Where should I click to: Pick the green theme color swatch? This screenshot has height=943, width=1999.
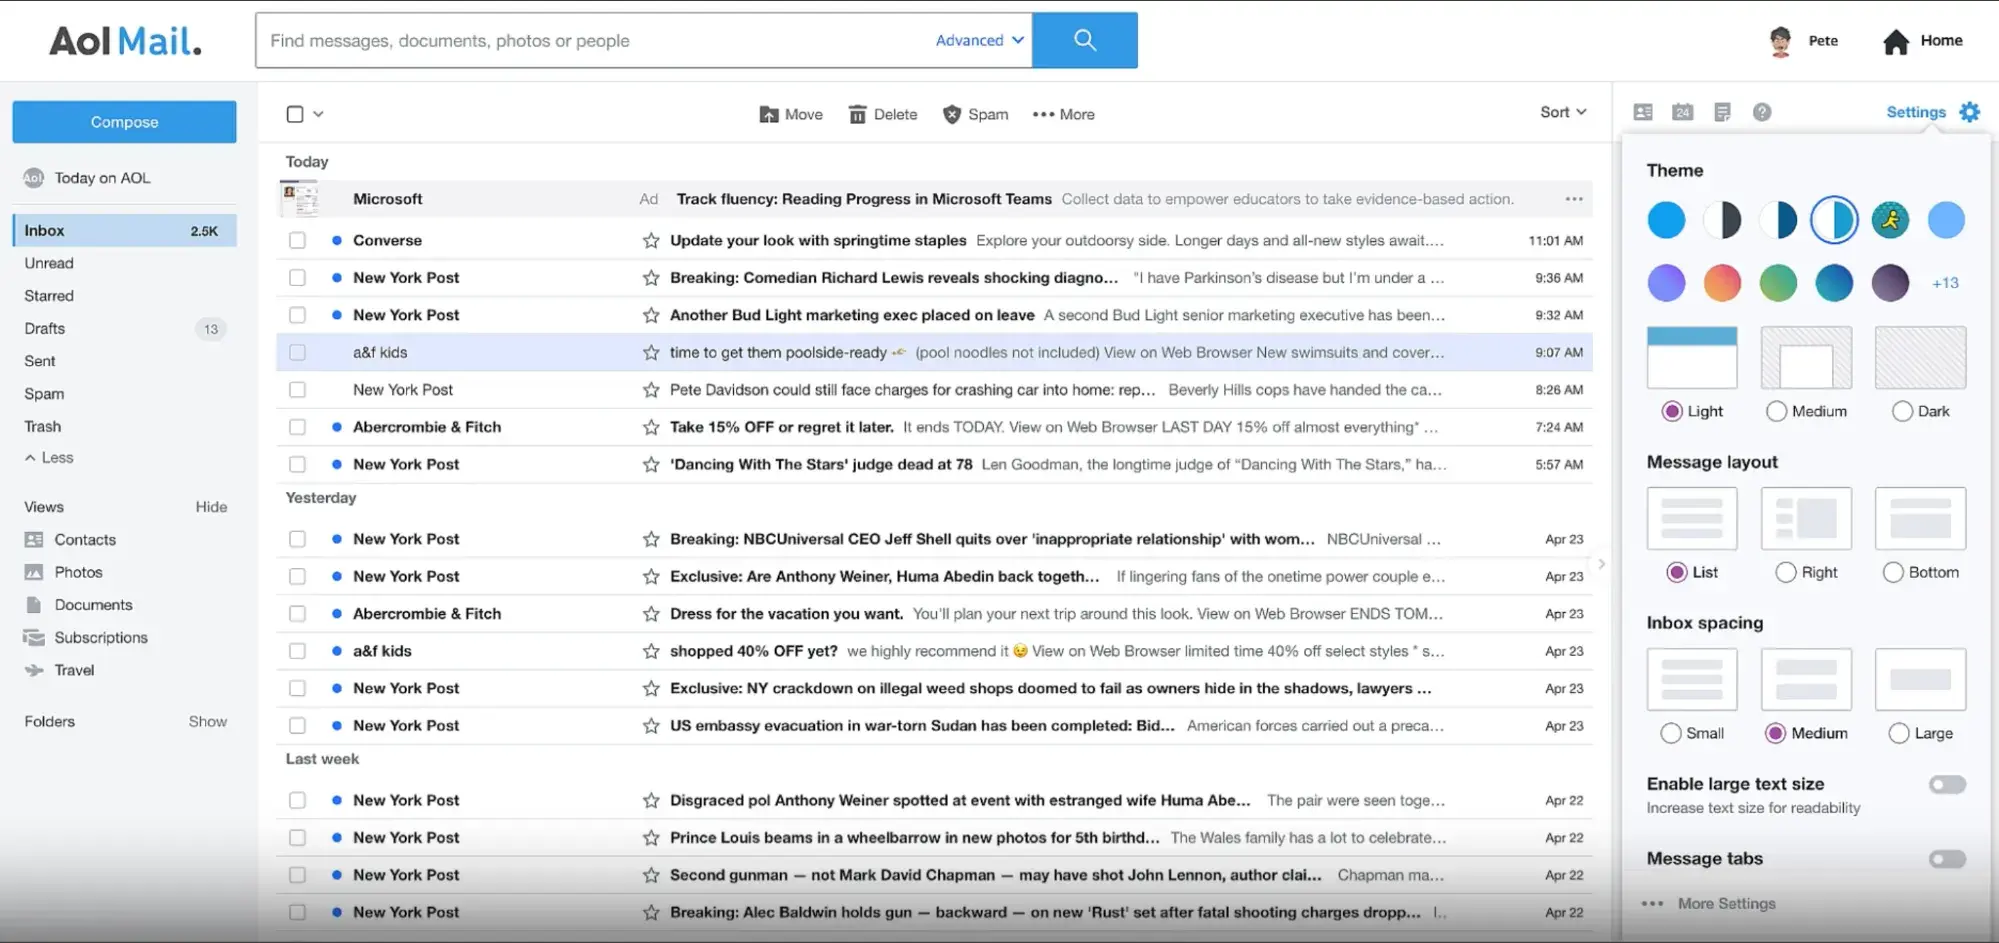point(1778,283)
